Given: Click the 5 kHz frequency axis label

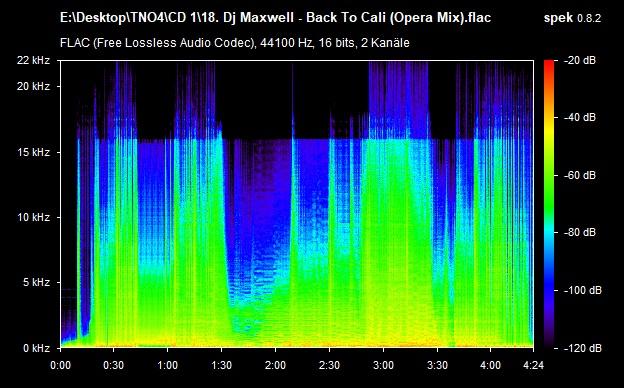Looking at the screenshot, I should coord(36,283).
